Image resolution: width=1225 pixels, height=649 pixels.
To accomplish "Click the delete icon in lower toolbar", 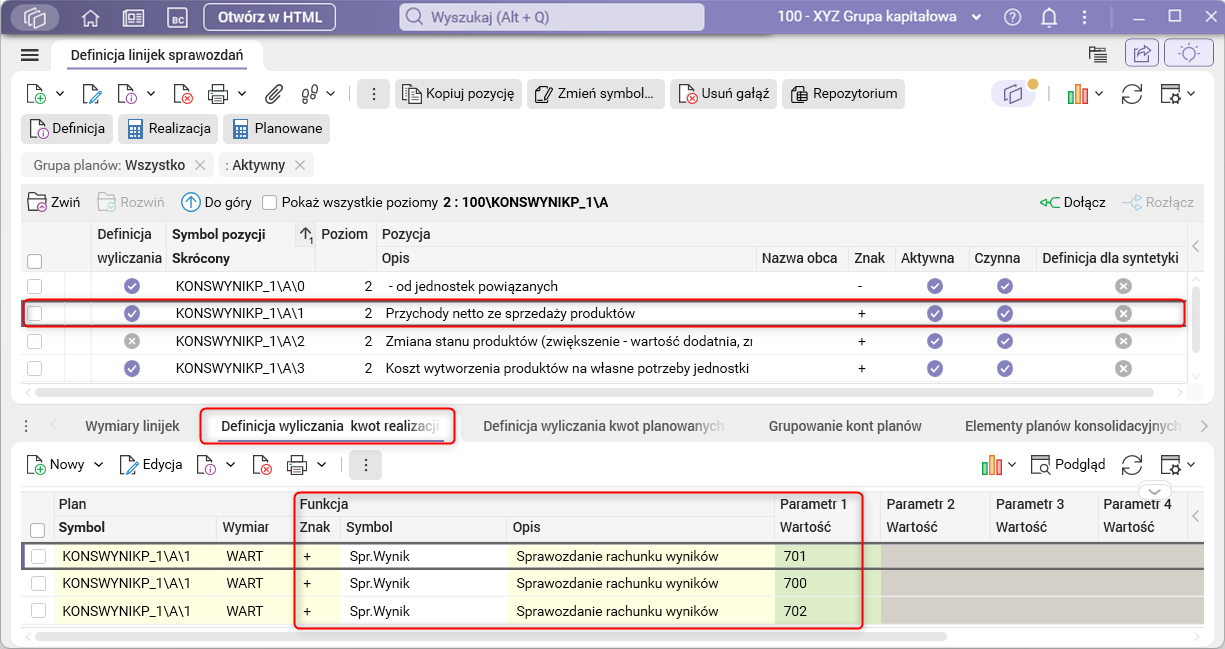I will [x=262, y=465].
